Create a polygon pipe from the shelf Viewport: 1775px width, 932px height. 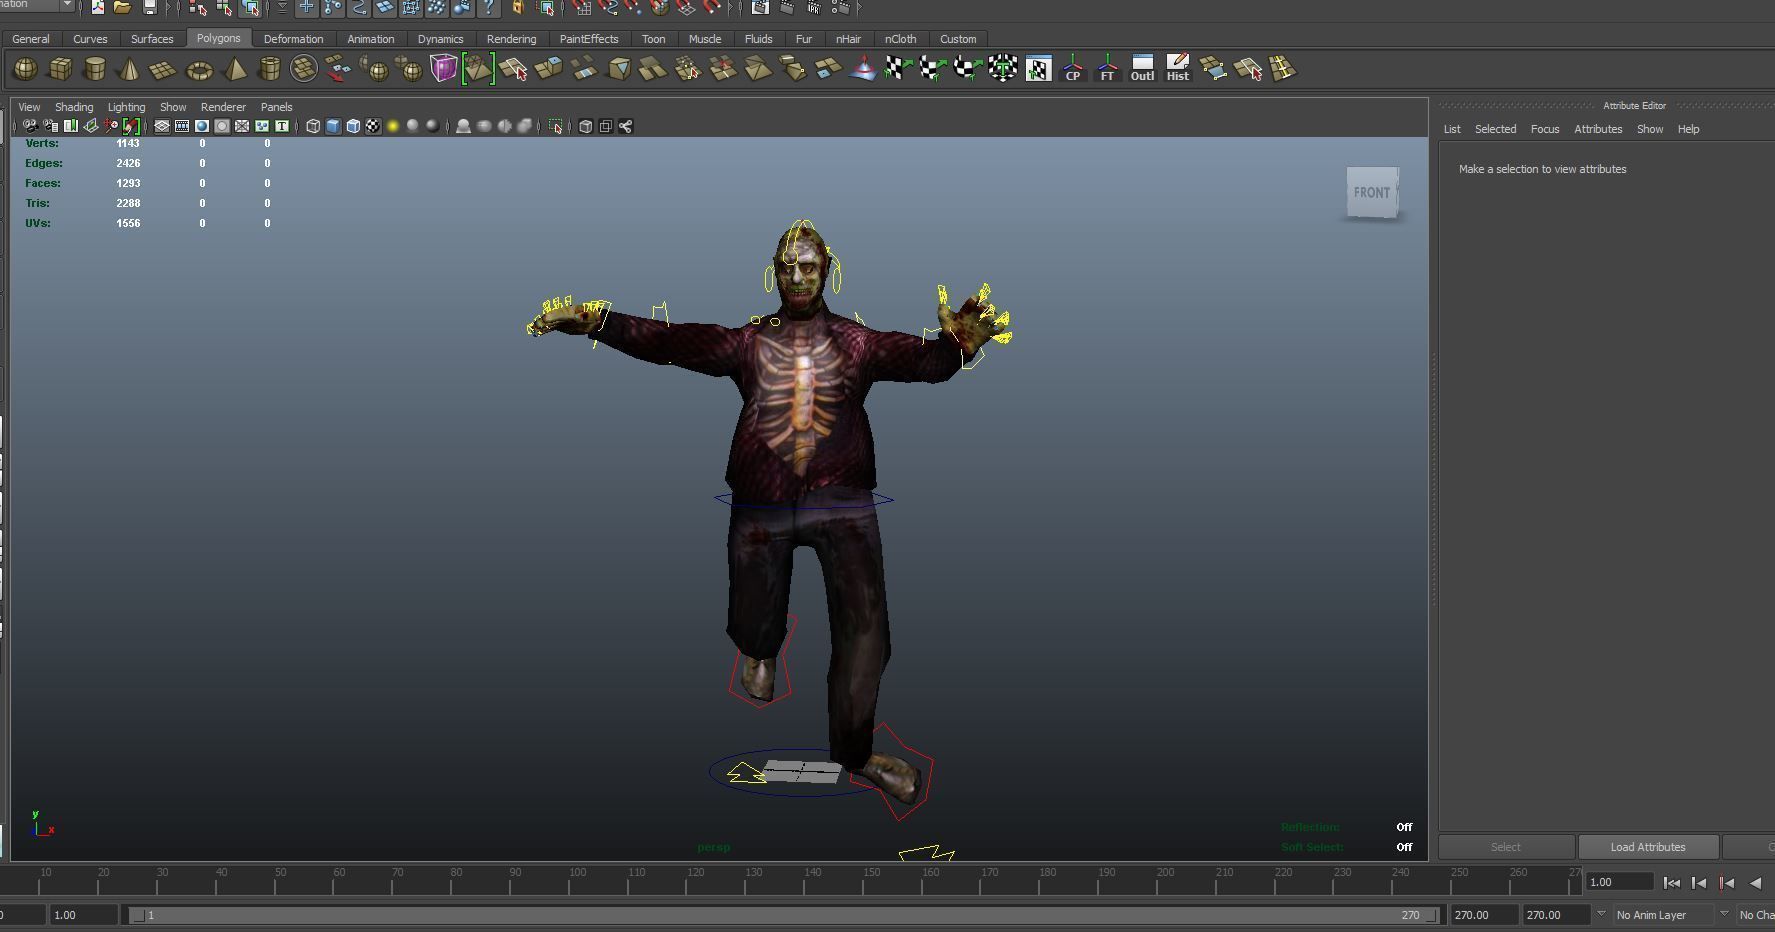[269, 69]
